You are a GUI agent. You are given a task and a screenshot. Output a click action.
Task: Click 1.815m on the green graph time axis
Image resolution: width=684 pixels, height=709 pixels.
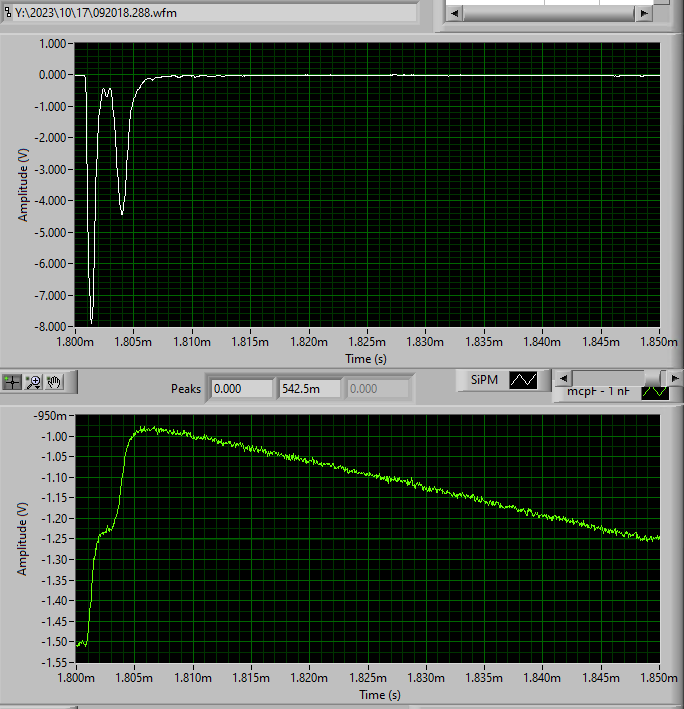pyautogui.click(x=251, y=678)
